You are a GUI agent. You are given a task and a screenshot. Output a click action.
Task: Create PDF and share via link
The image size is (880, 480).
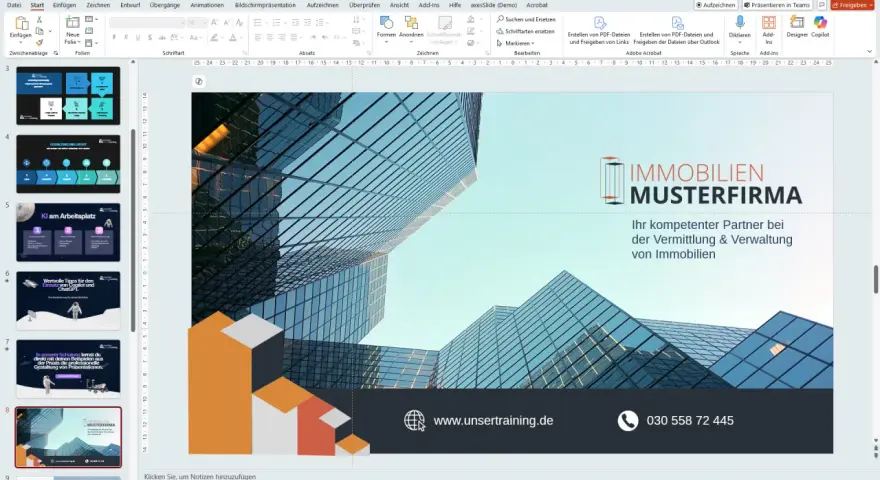coord(599,30)
